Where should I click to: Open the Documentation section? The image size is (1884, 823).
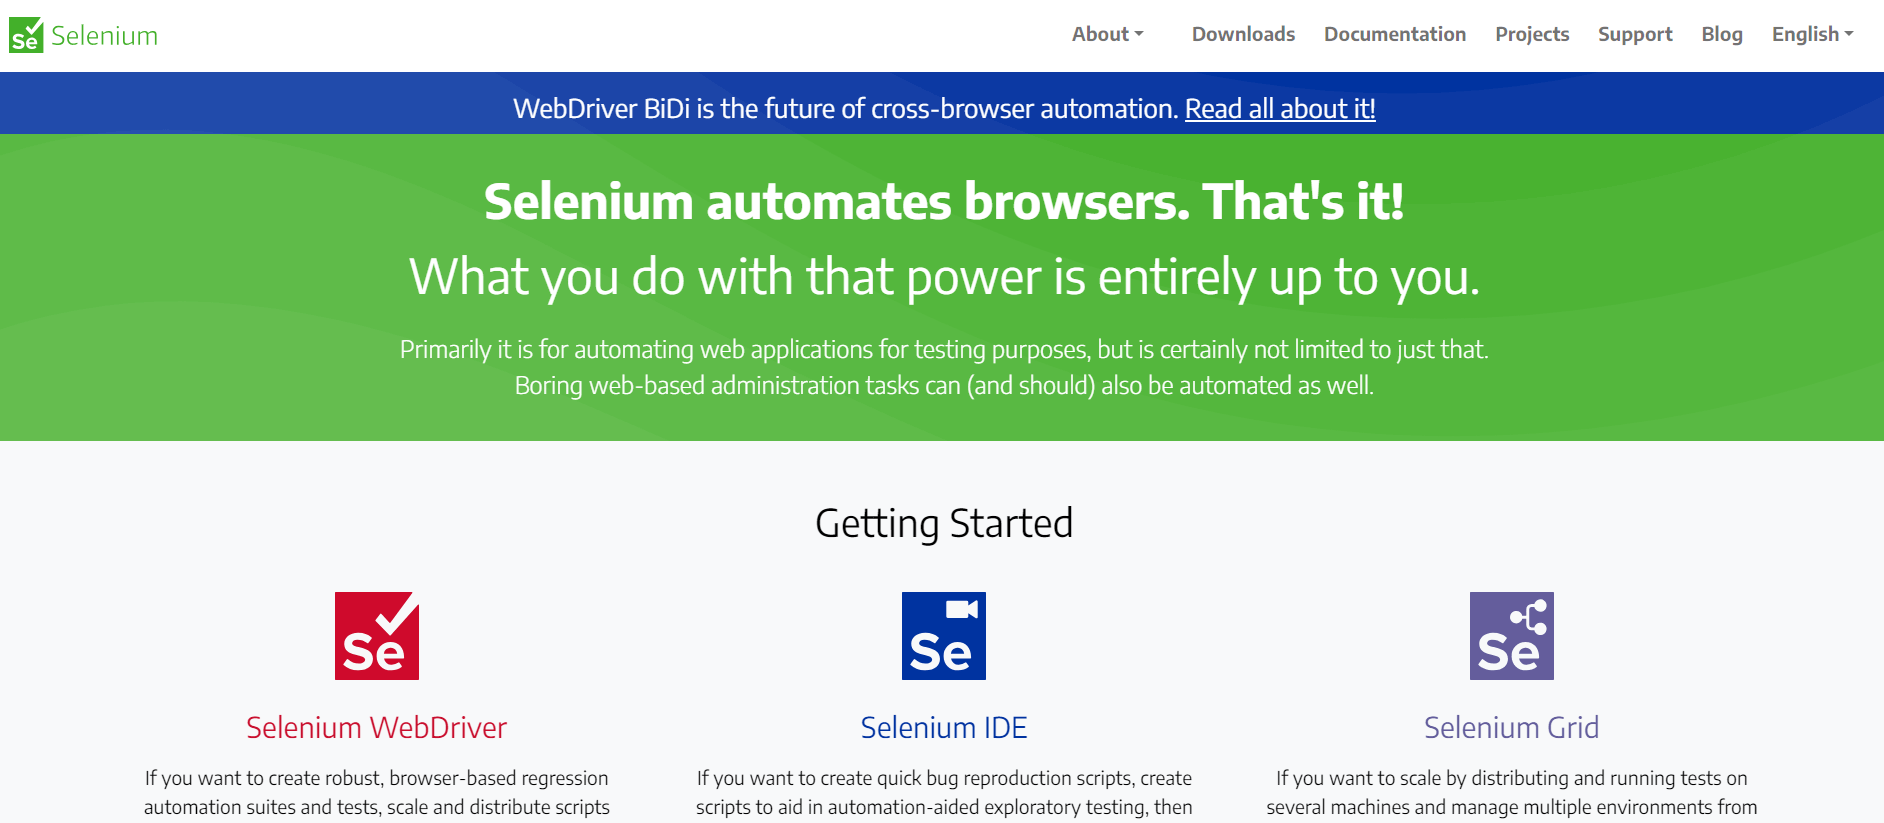tap(1394, 33)
